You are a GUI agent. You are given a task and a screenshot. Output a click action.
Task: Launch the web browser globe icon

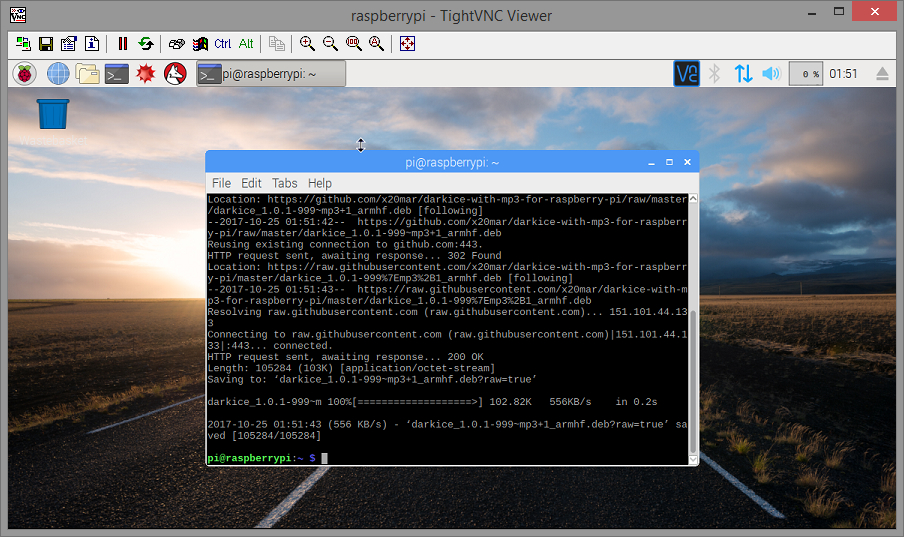58,74
